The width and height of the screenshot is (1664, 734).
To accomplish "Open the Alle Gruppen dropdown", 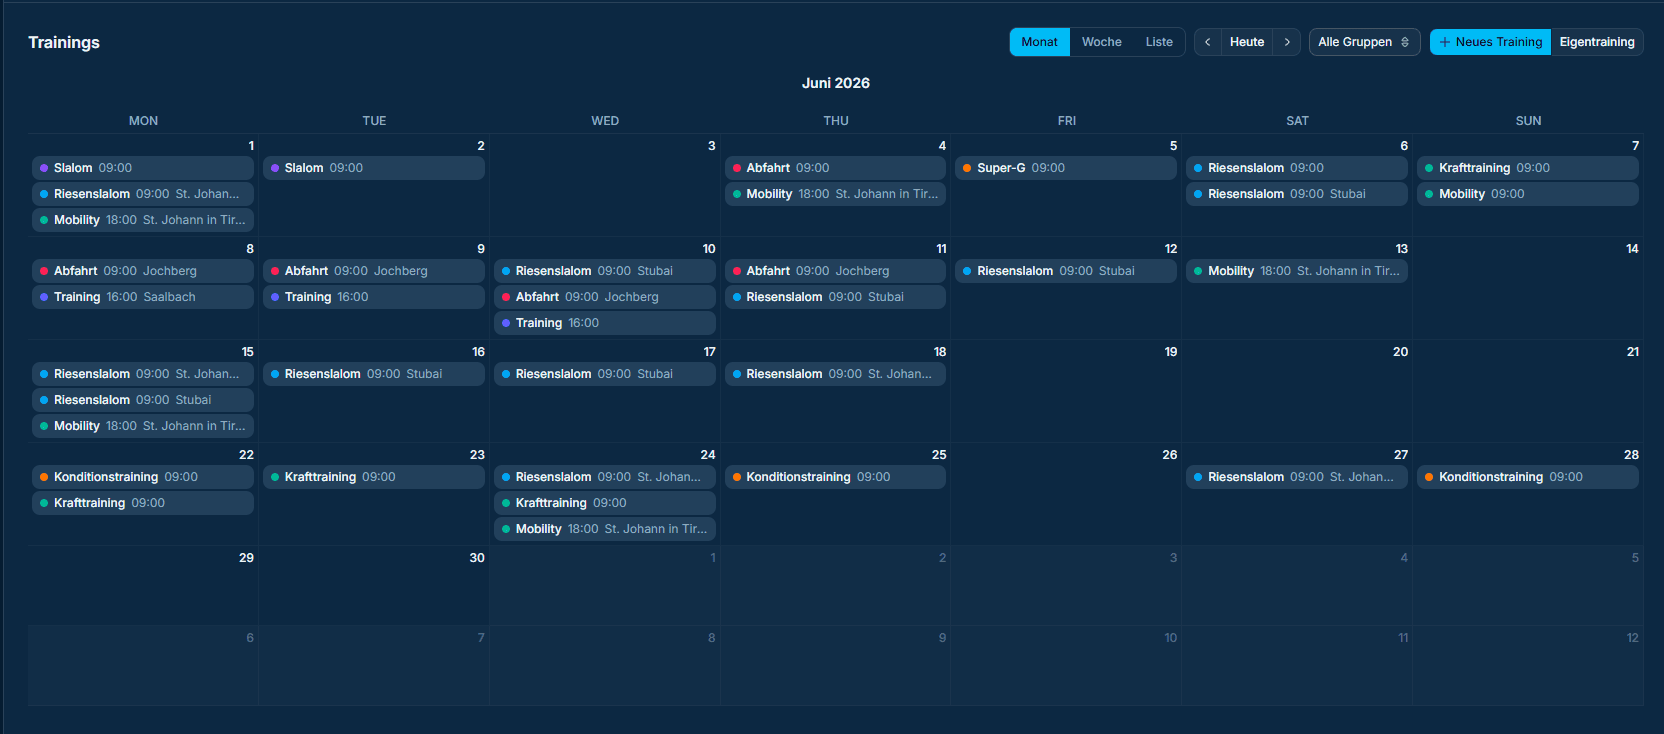I will pyautogui.click(x=1364, y=42).
